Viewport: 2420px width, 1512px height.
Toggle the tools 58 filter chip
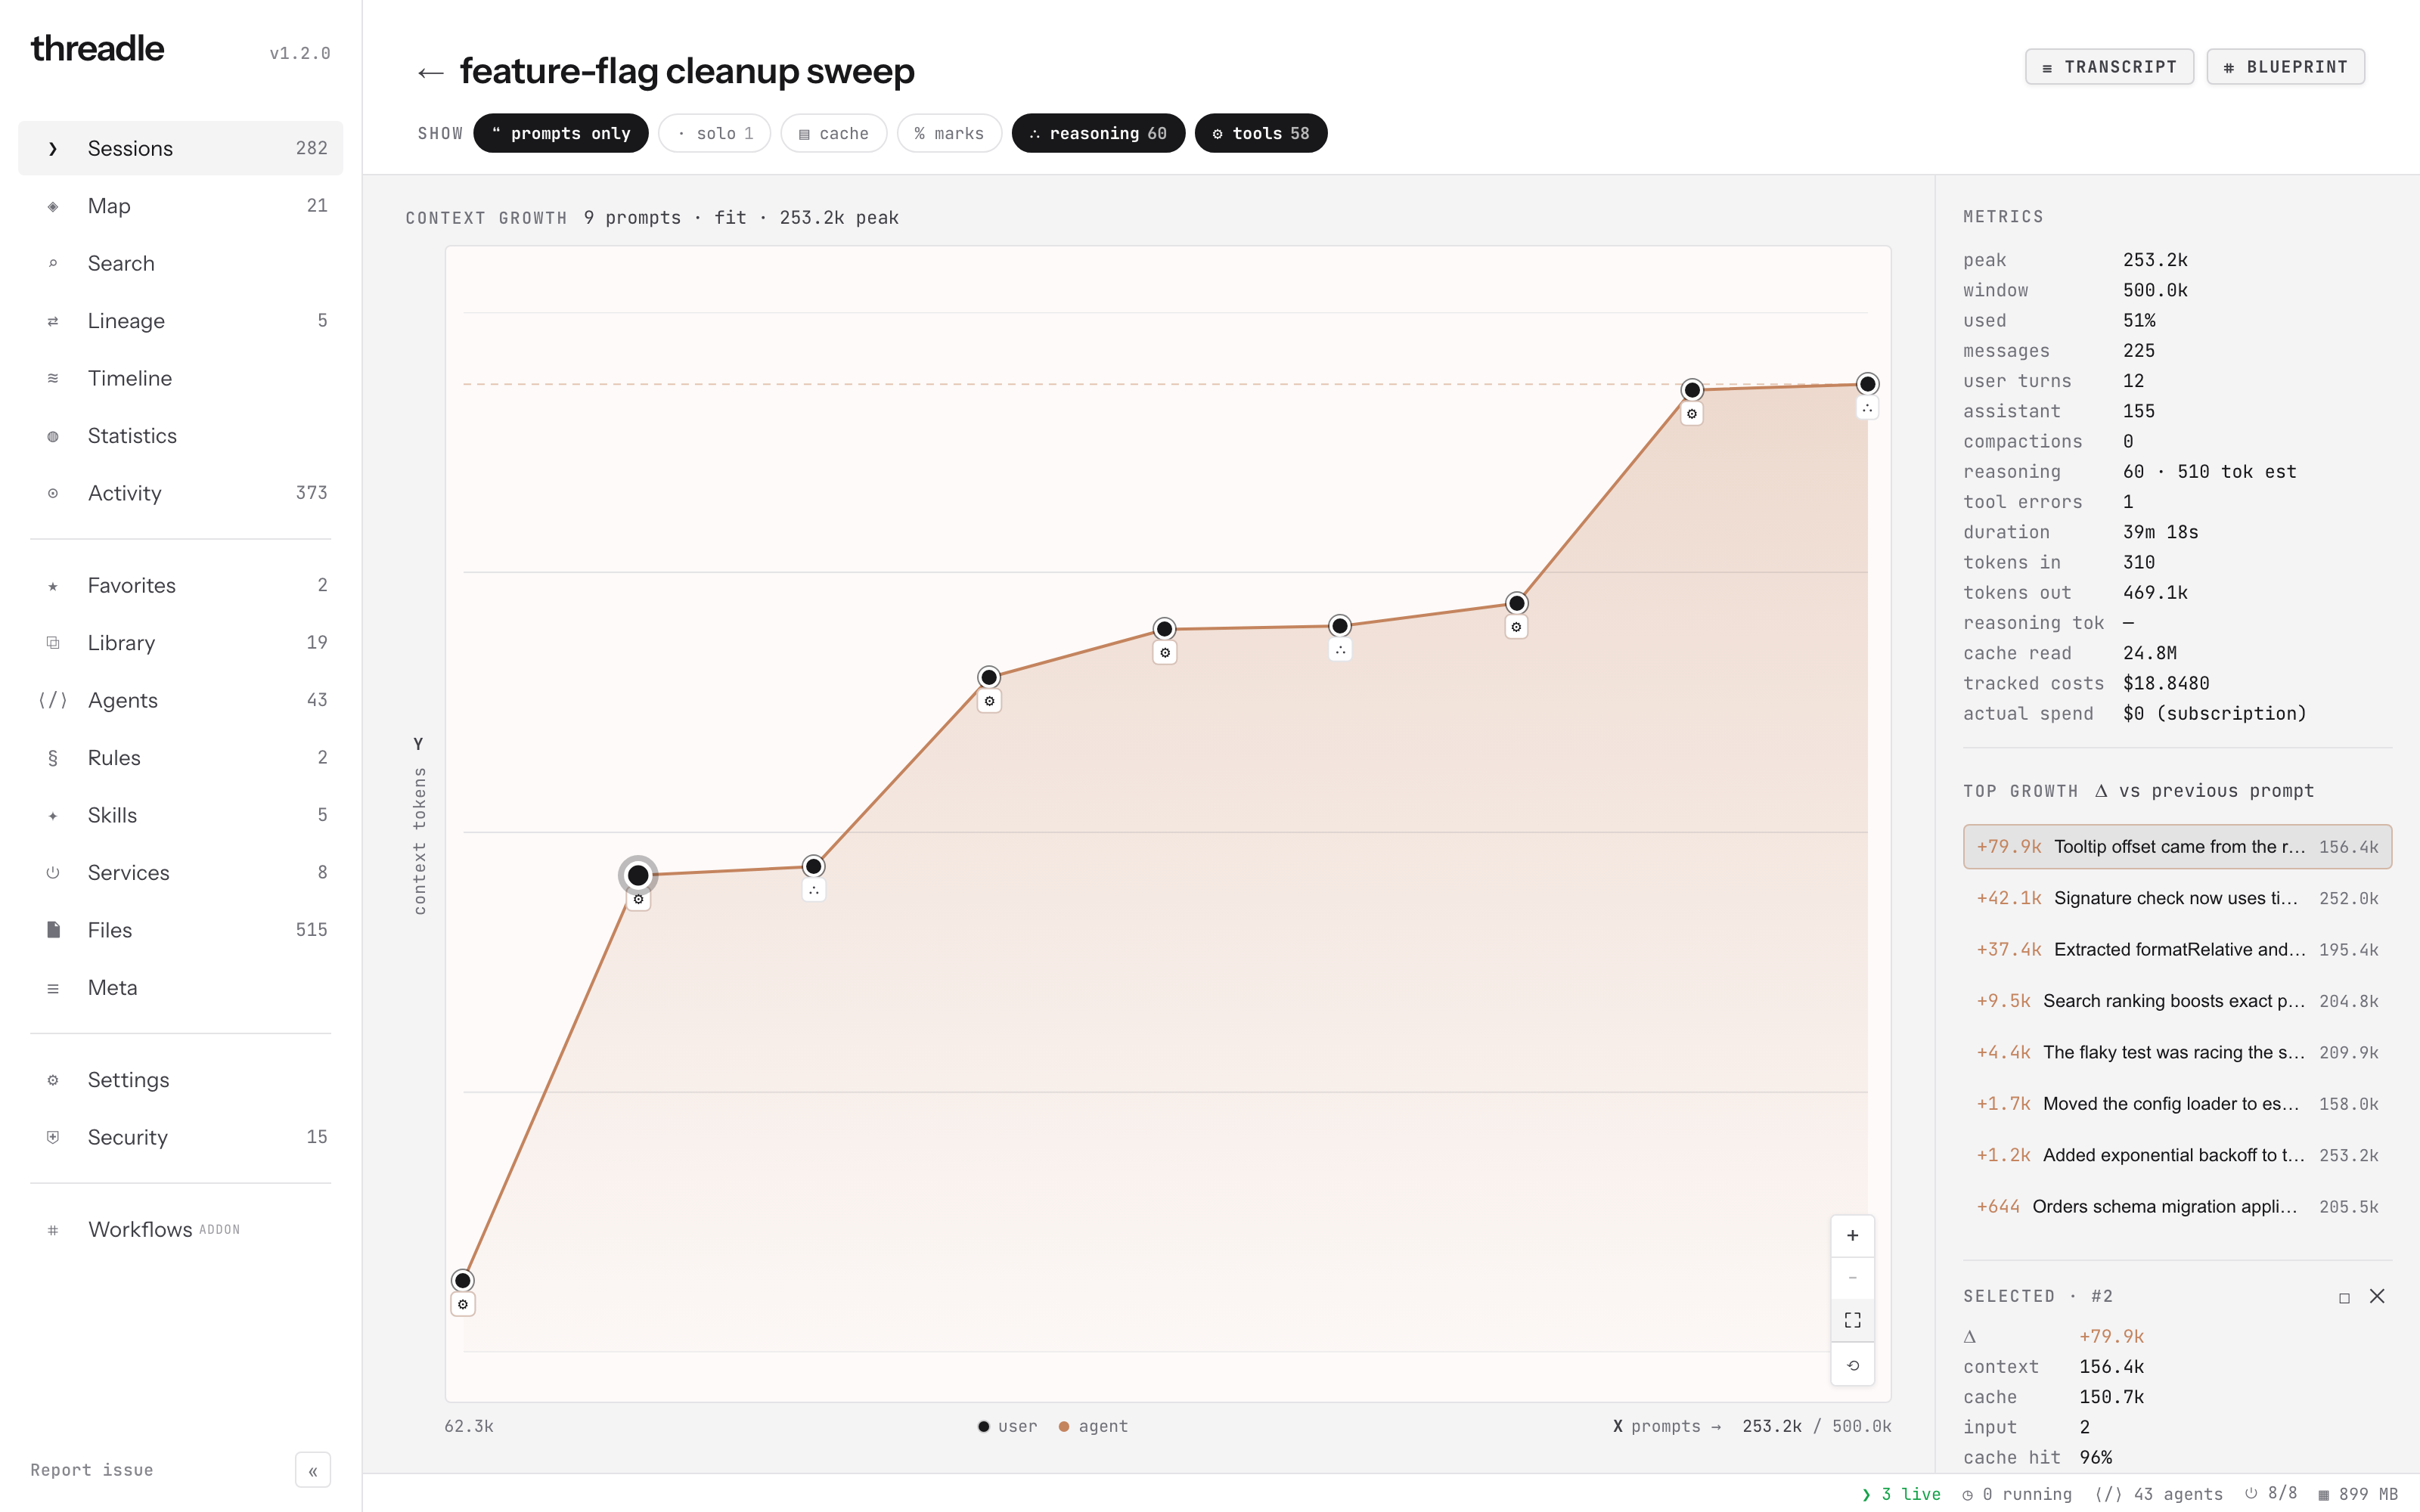[1260, 133]
